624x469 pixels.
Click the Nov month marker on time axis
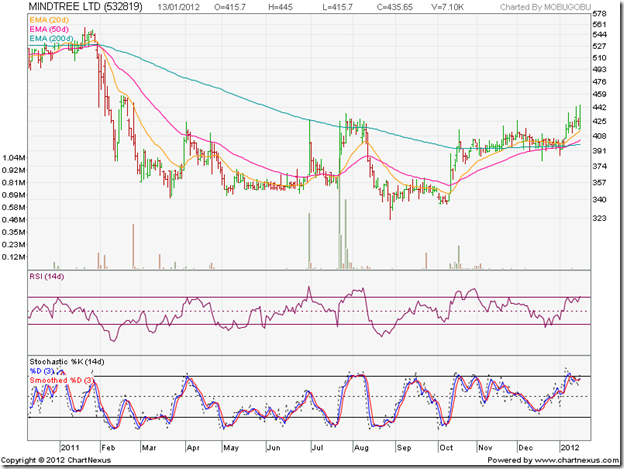point(485,448)
